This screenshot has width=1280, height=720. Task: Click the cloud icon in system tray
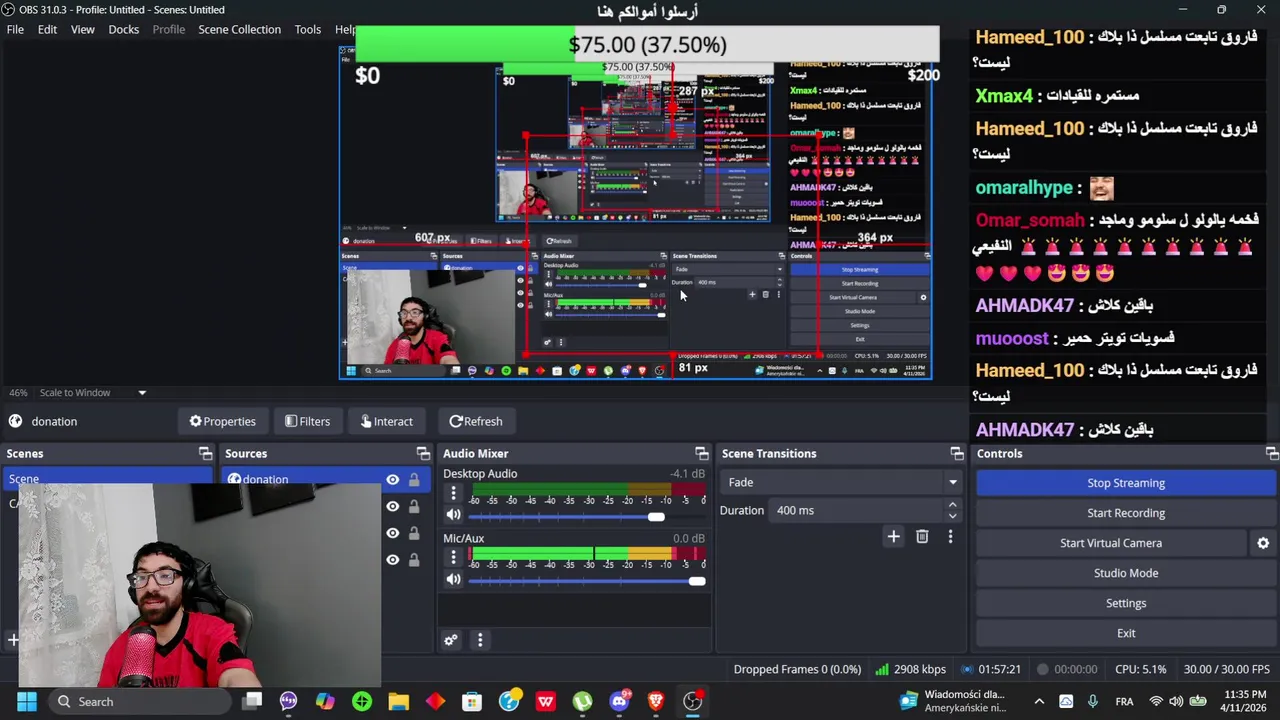pos(1066,701)
